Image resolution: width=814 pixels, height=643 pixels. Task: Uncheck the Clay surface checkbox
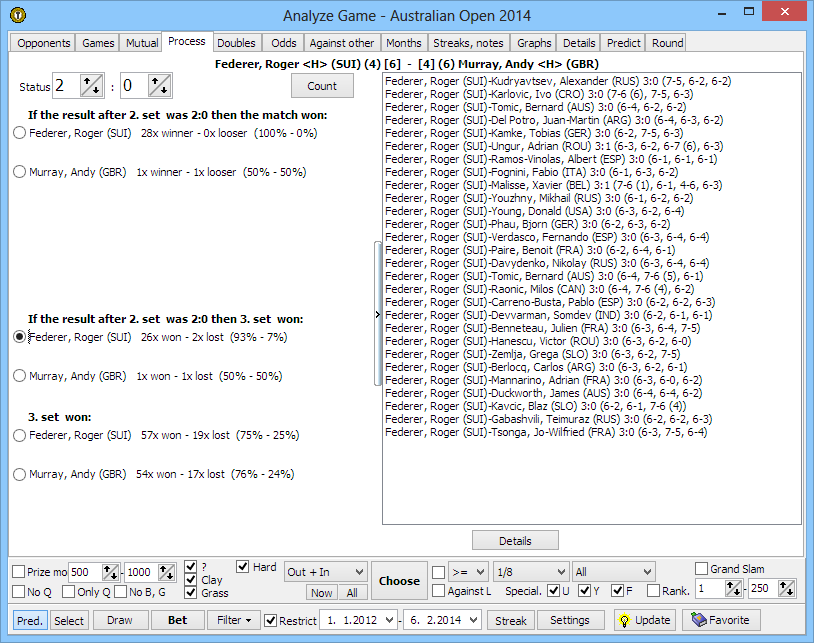pos(191,579)
